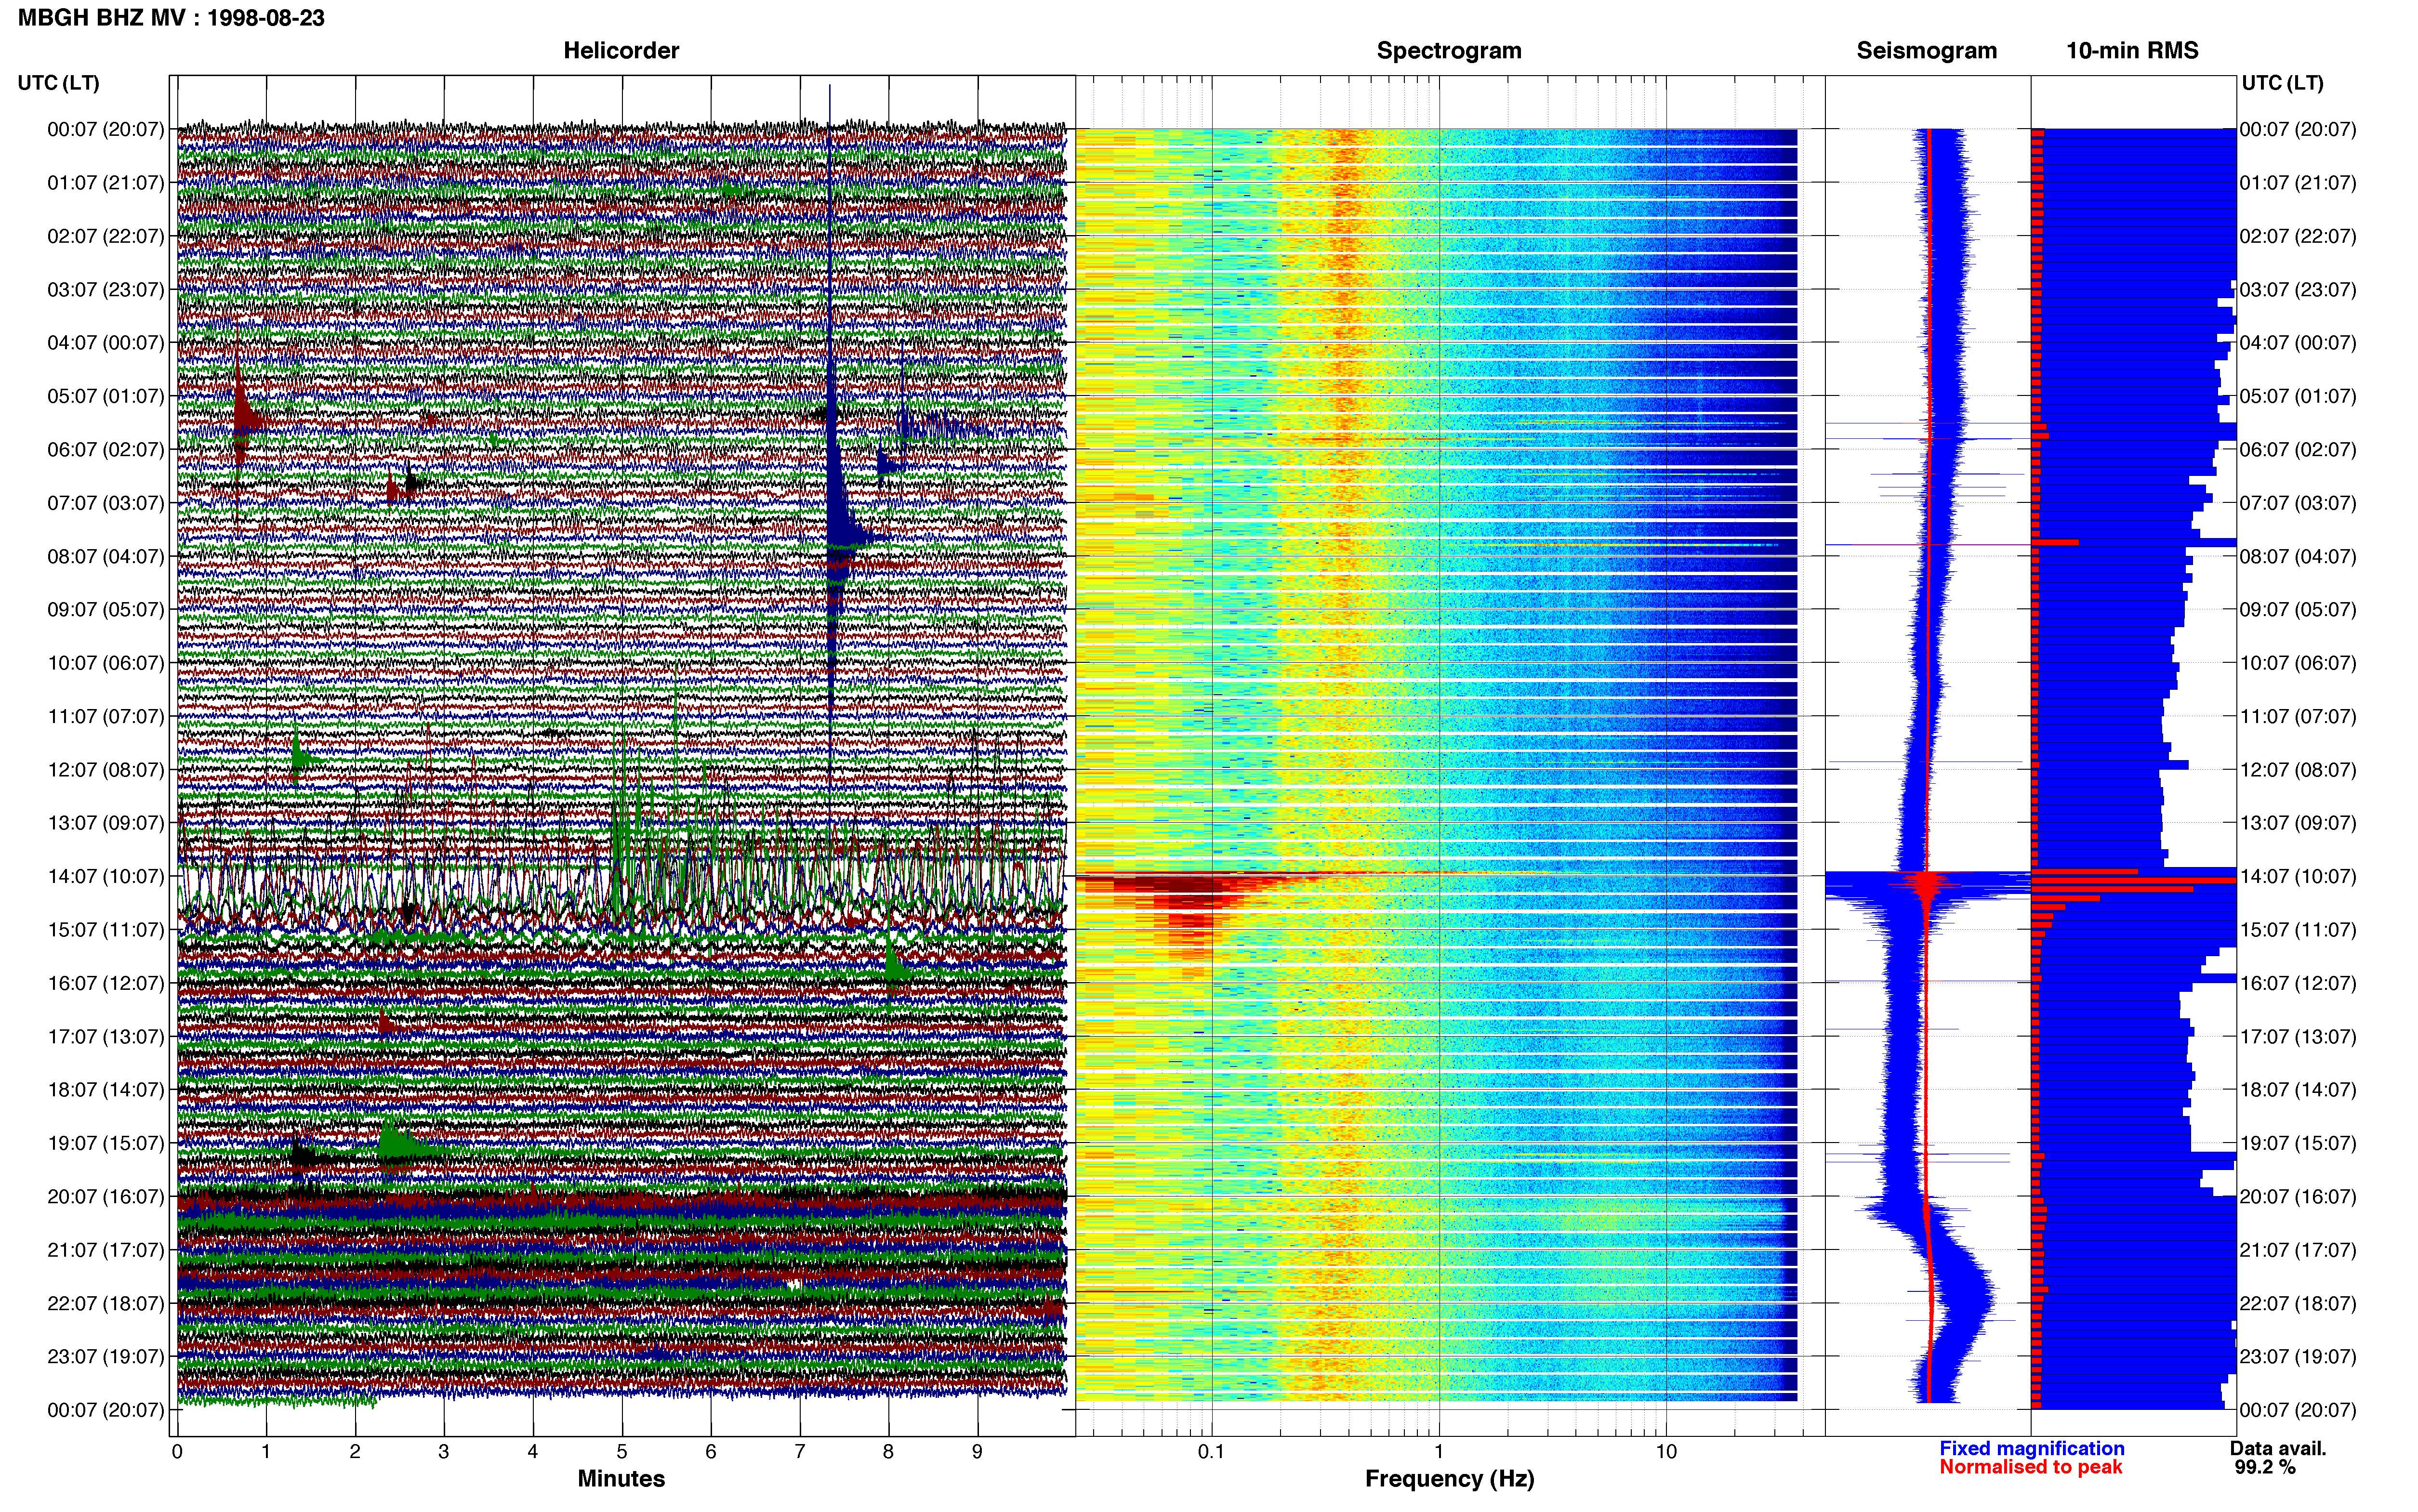Click the title text MBGH BHZ MV : 1998-08-23
The image size is (2418, 1512).
171,18
